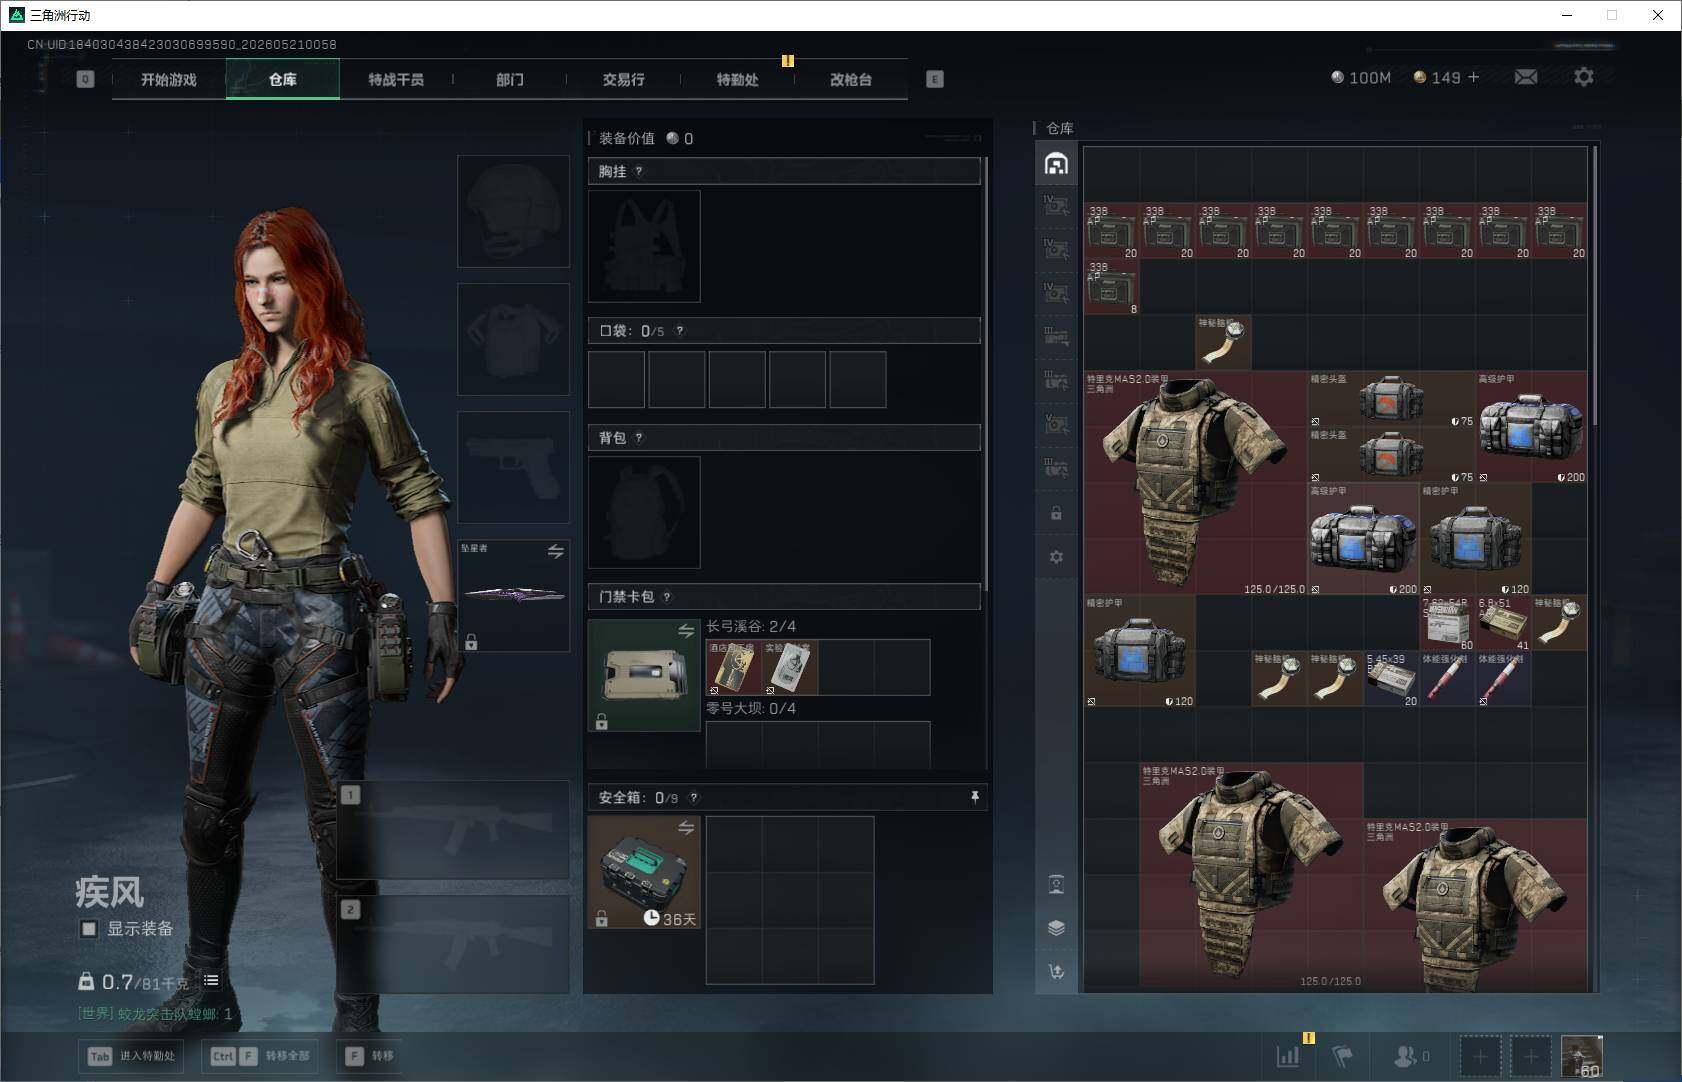Image resolution: width=1682 pixels, height=1082 pixels.
Task: Show help for 安全箱 safe box
Action: point(694,797)
